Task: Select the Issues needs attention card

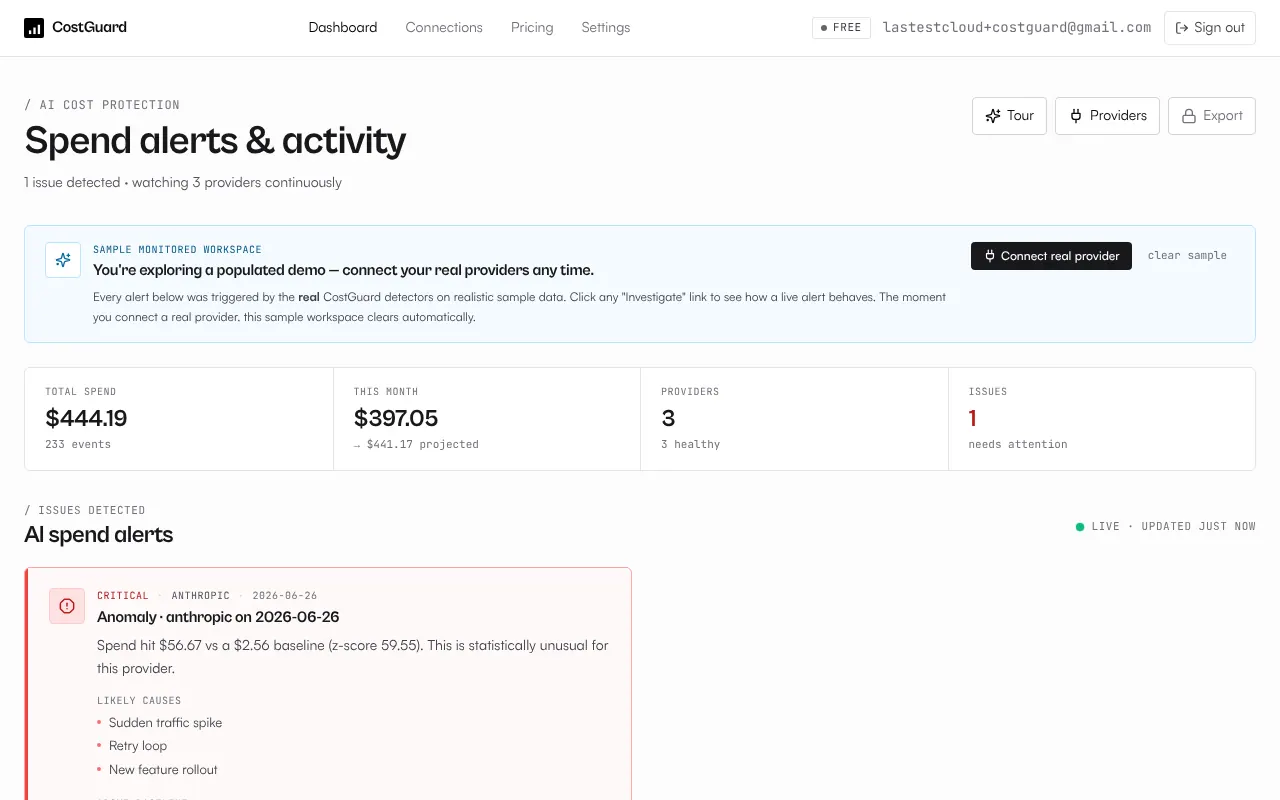Action: click(1102, 419)
